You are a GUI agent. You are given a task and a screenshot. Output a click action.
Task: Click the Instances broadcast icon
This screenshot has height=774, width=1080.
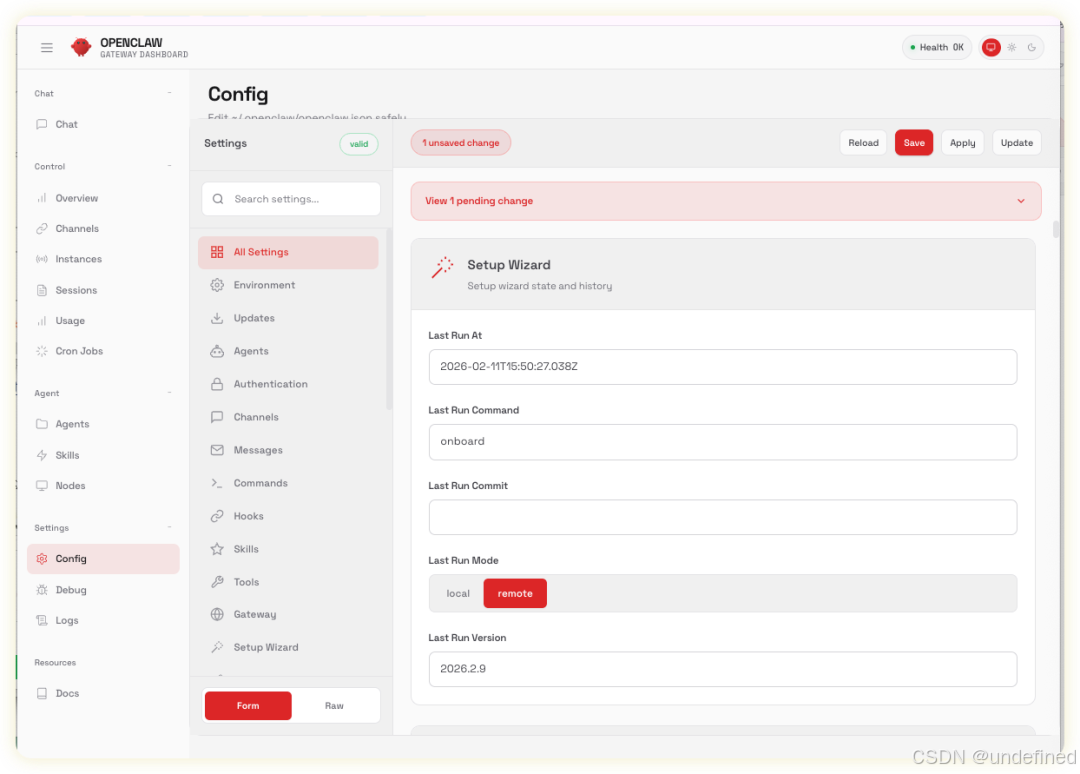pos(42,259)
